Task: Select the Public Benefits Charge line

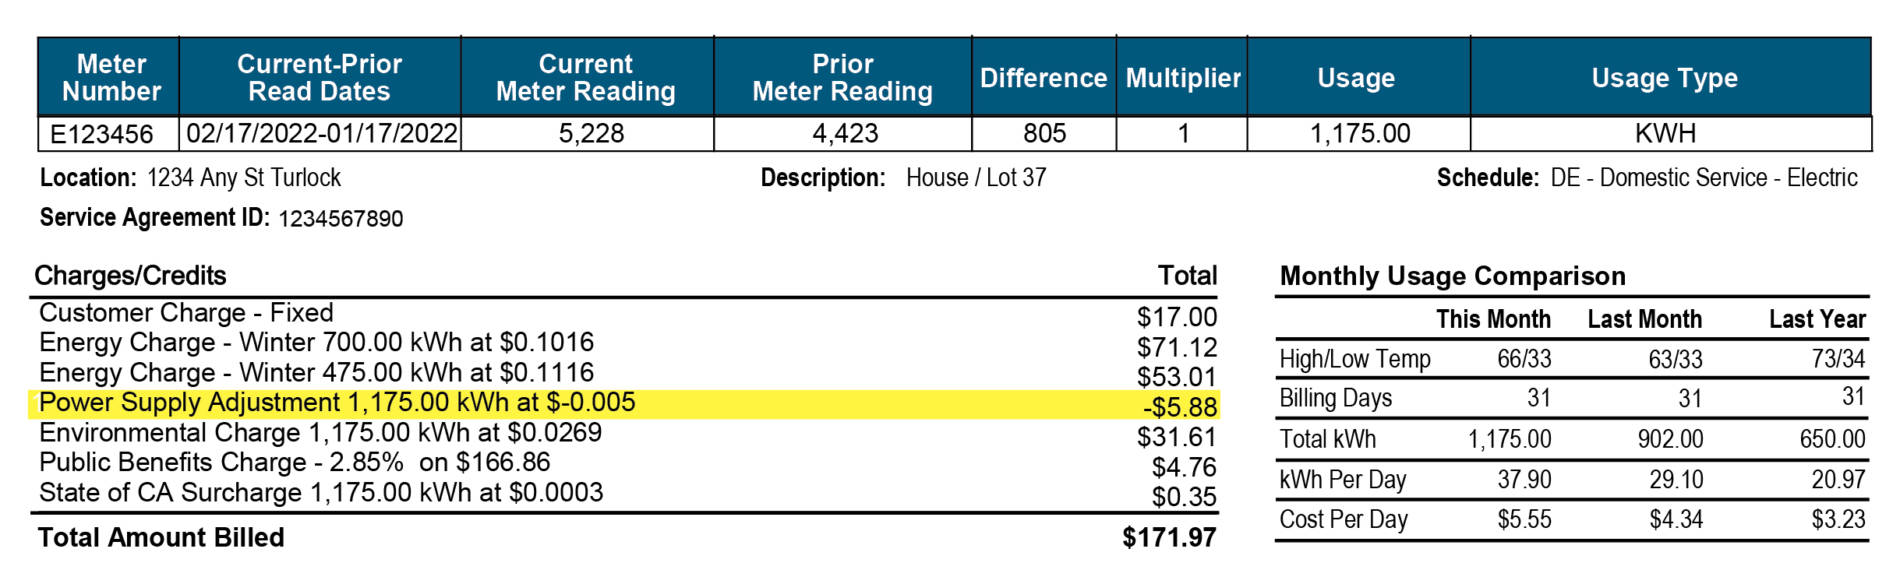Action: click(x=294, y=463)
